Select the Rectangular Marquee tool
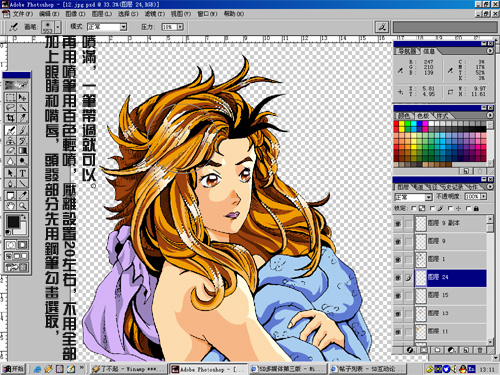Image resolution: width=500 pixels, height=375 pixels. [x=10, y=97]
